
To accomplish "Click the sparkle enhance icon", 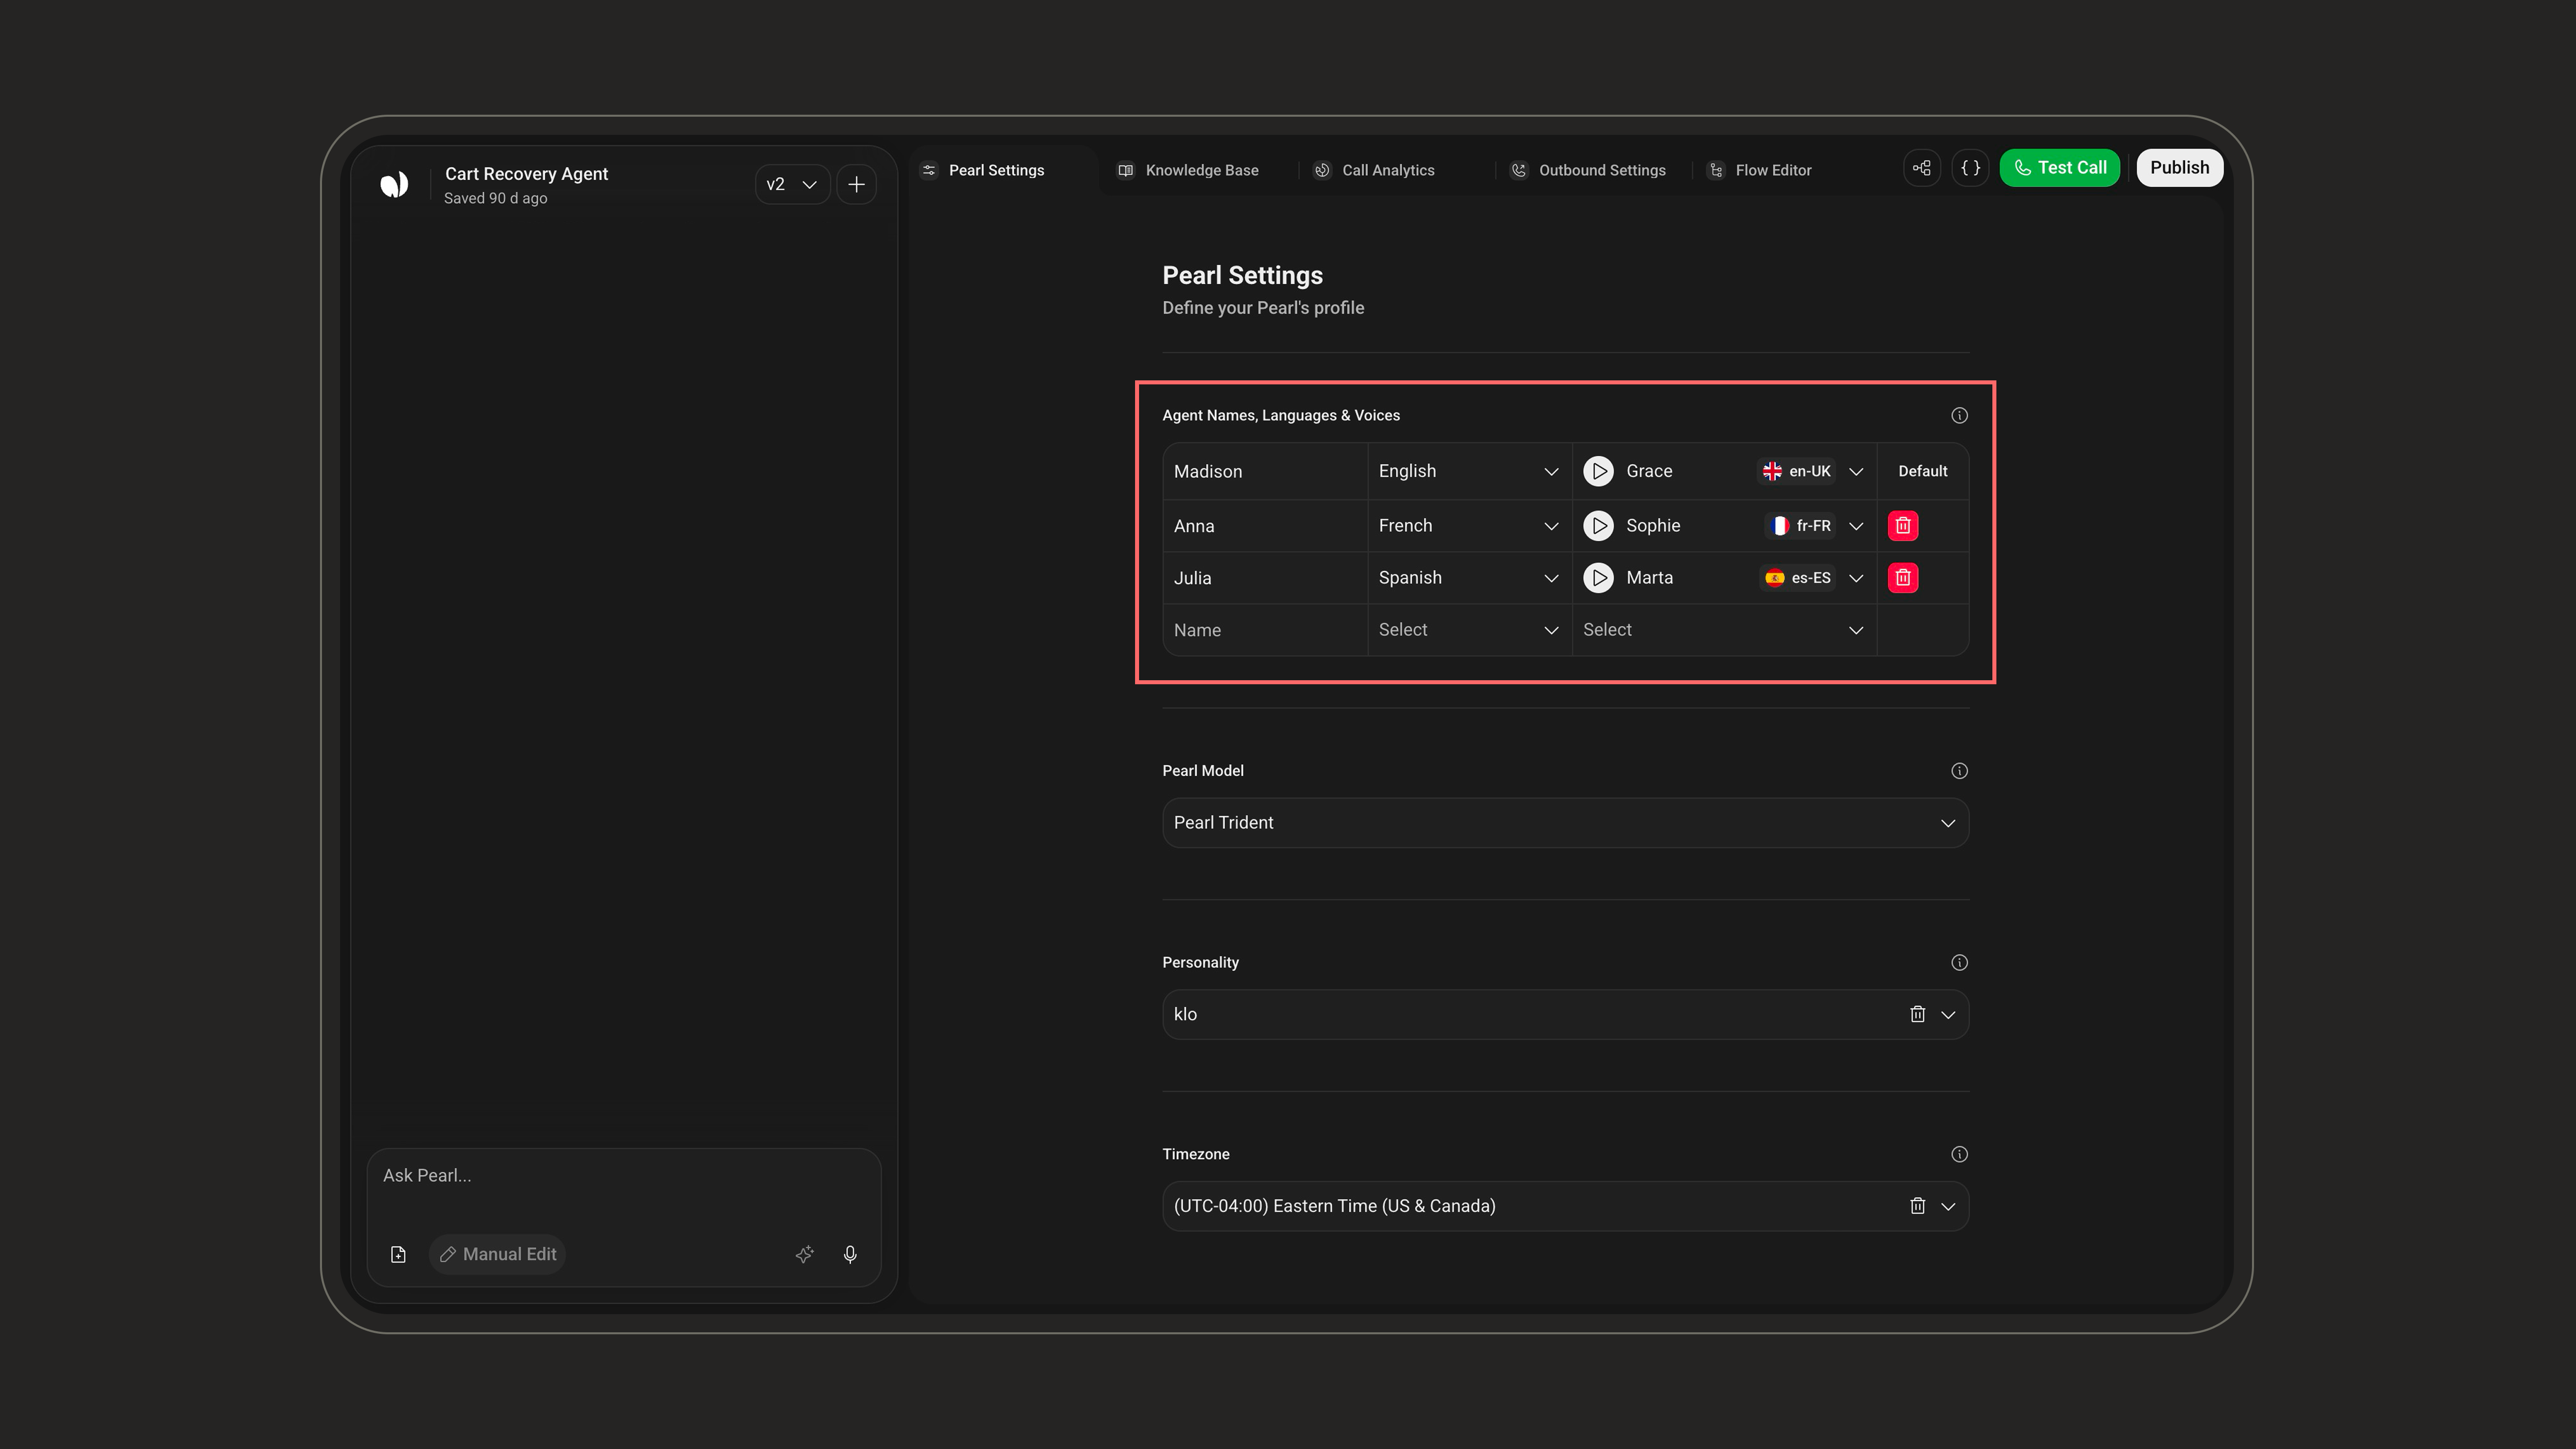I will pyautogui.click(x=804, y=1254).
